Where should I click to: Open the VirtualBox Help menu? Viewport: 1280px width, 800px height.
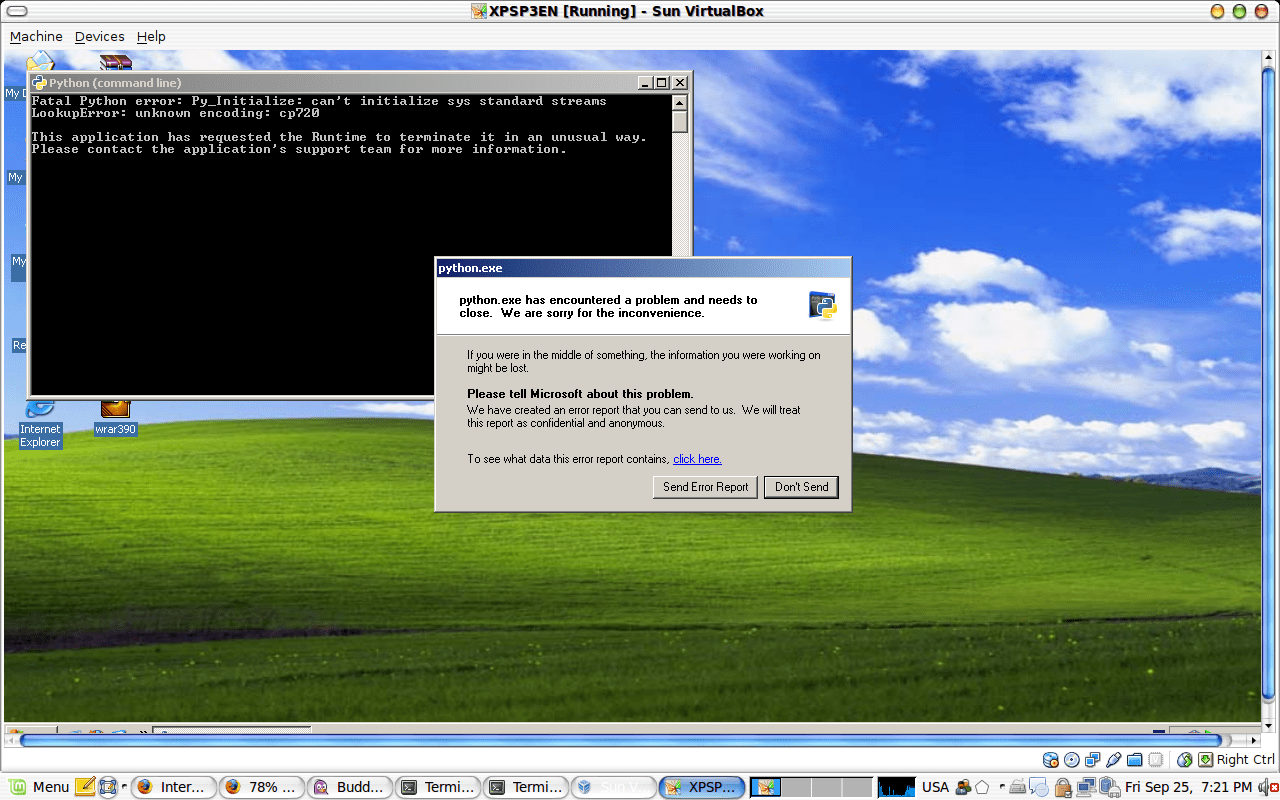point(151,36)
